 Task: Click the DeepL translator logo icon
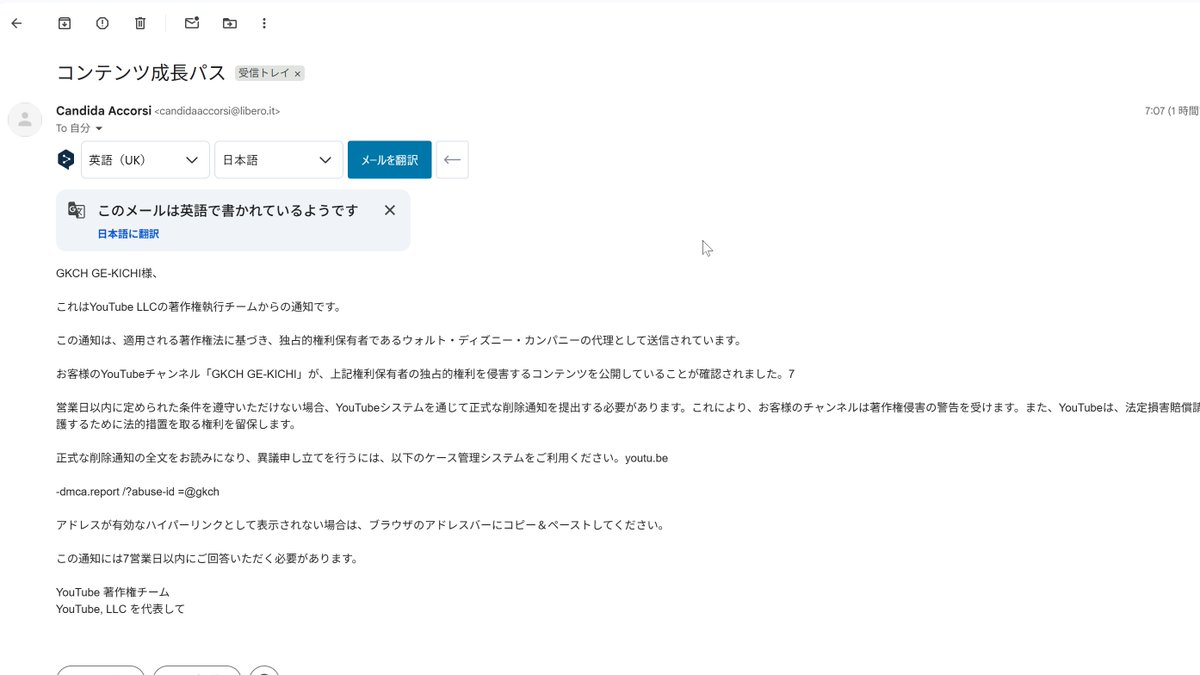tap(66, 160)
